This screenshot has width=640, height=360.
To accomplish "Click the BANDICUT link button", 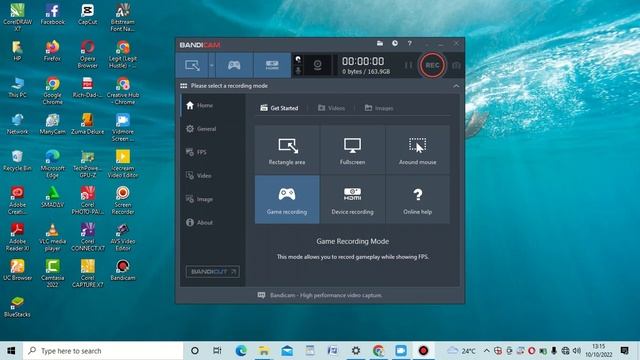I will point(213,271).
